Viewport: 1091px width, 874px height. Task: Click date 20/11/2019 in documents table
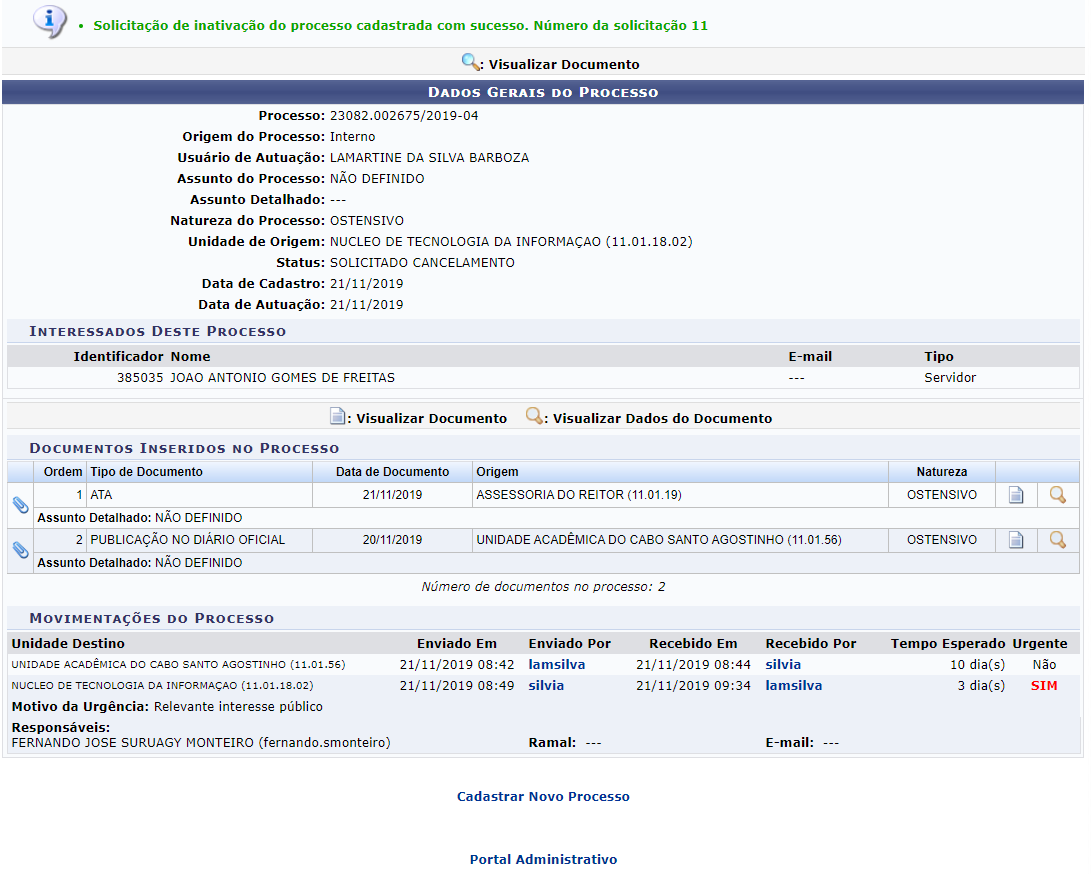[x=392, y=540]
